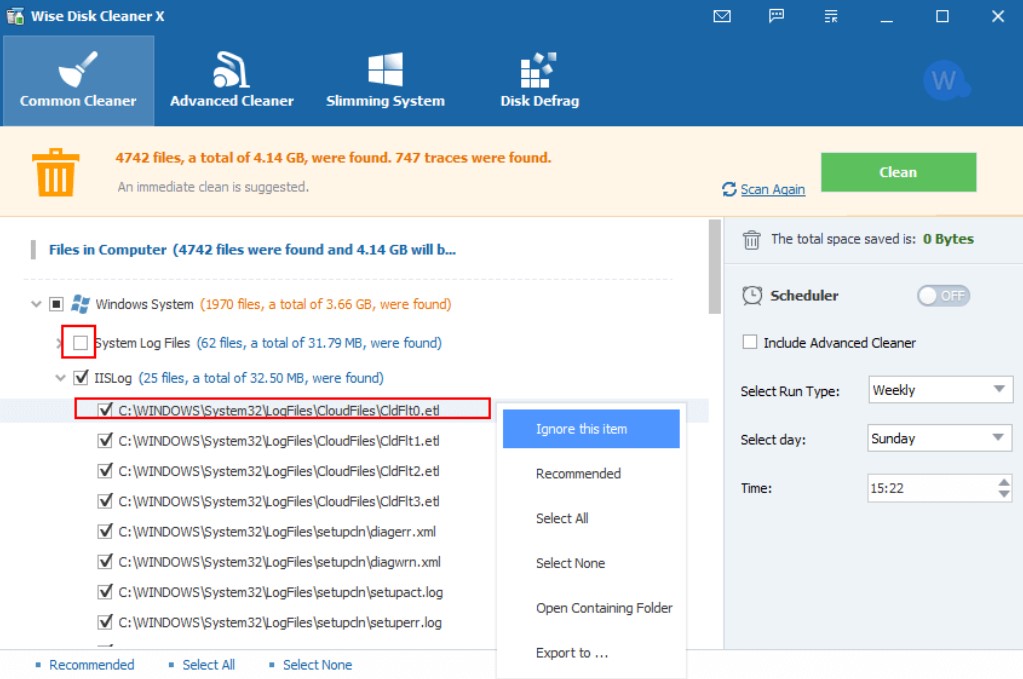Open the mail feedback icon in title bar

coord(722,16)
